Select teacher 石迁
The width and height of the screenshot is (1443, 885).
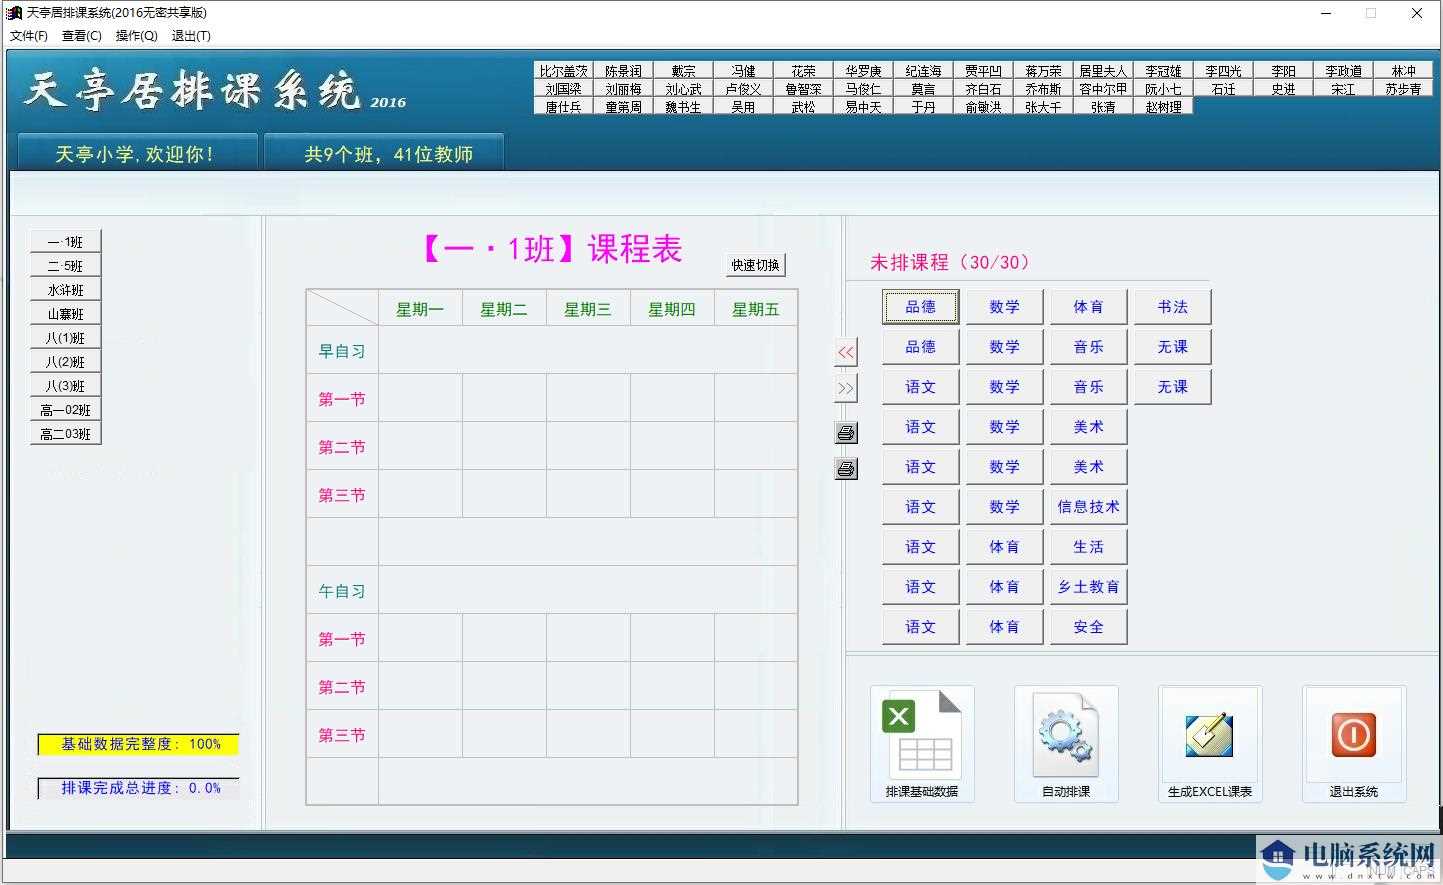[1224, 89]
